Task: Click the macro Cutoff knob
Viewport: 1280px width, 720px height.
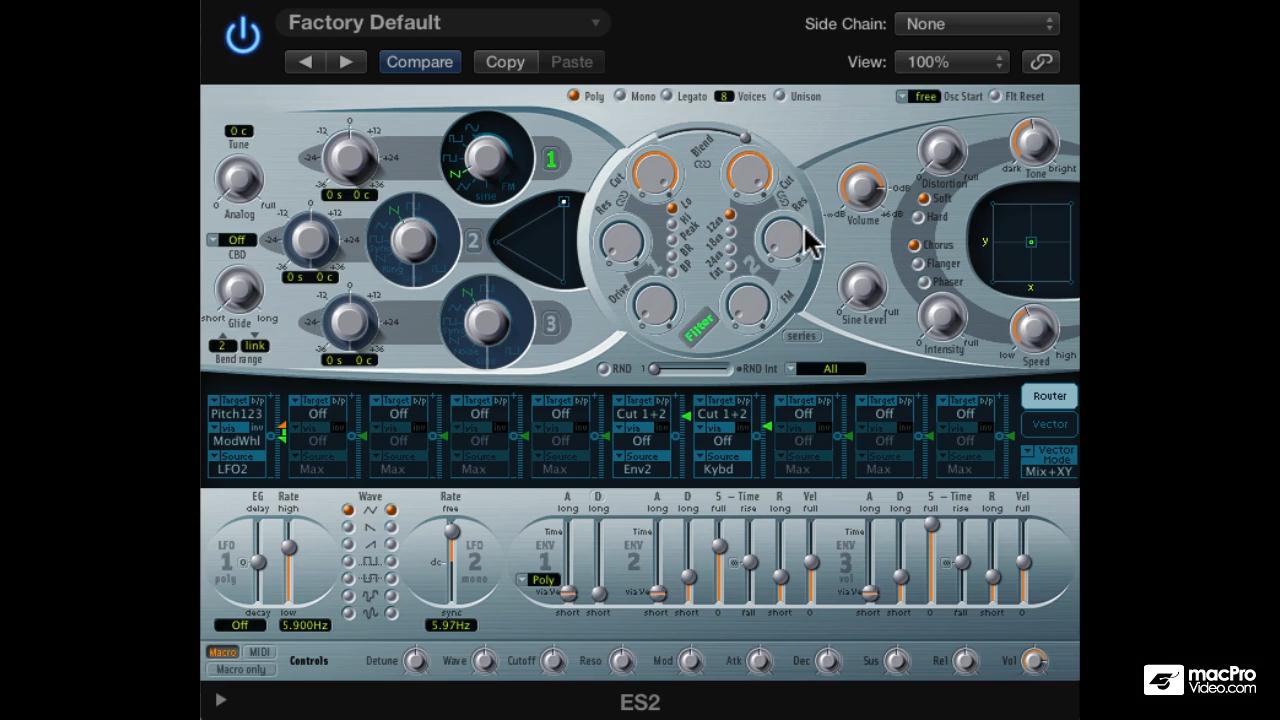Action: (x=553, y=661)
